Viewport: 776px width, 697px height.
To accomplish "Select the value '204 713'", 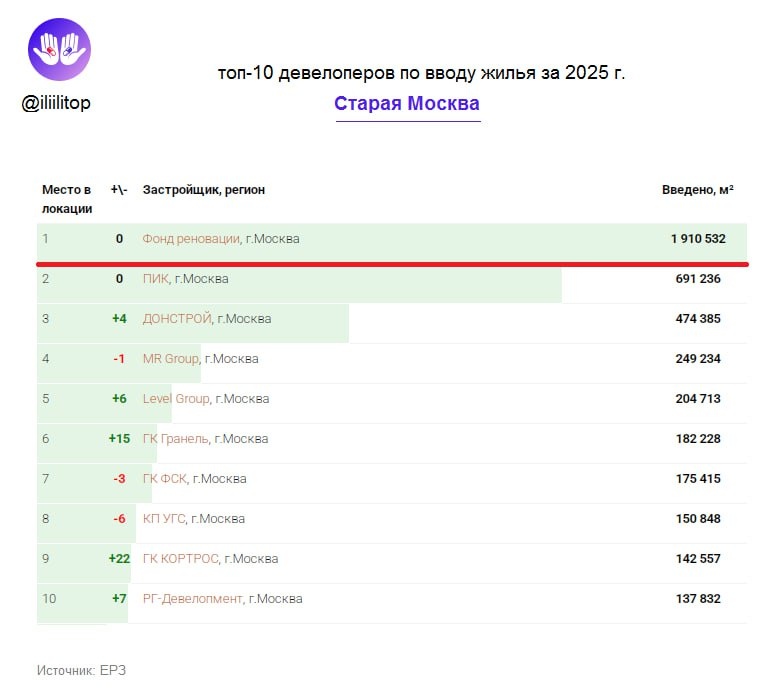I will point(698,398).
